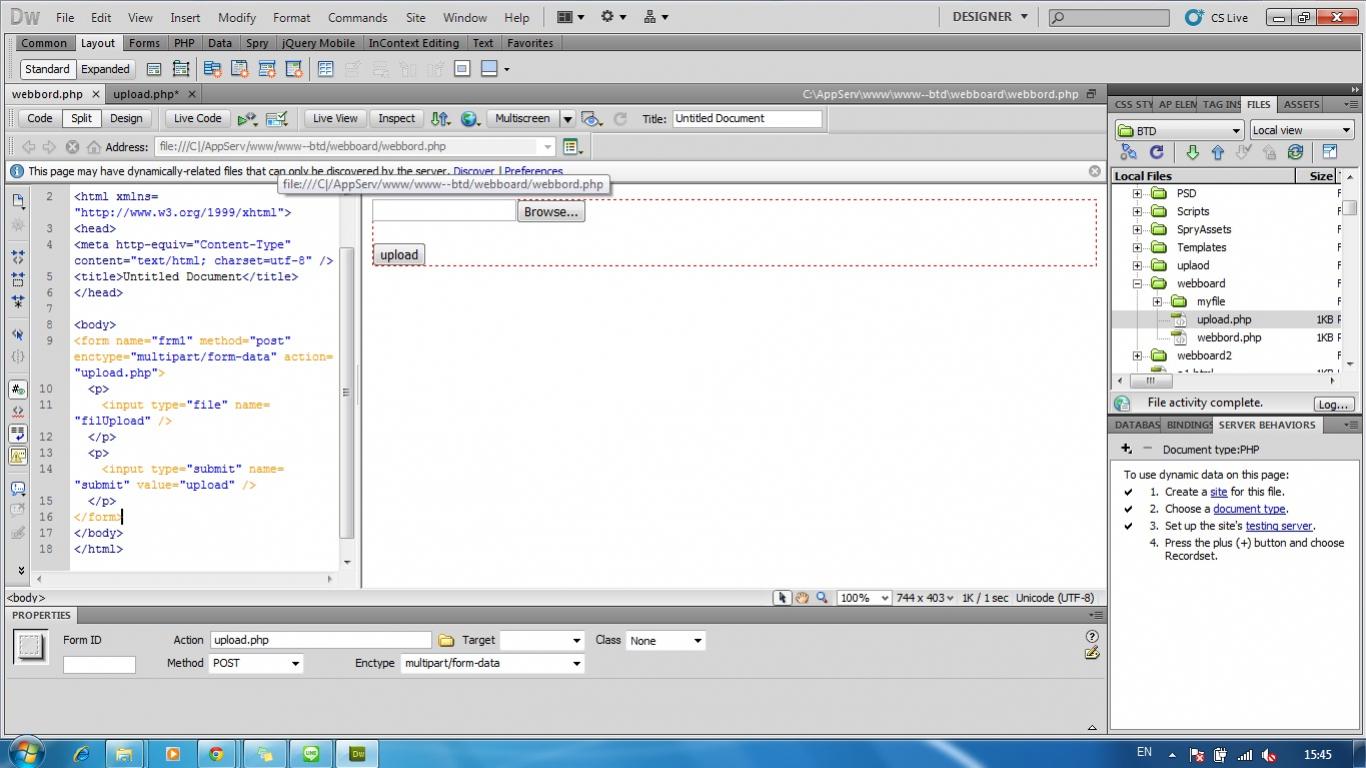
Task: Switch to Design view
Action: coord(126,118)
